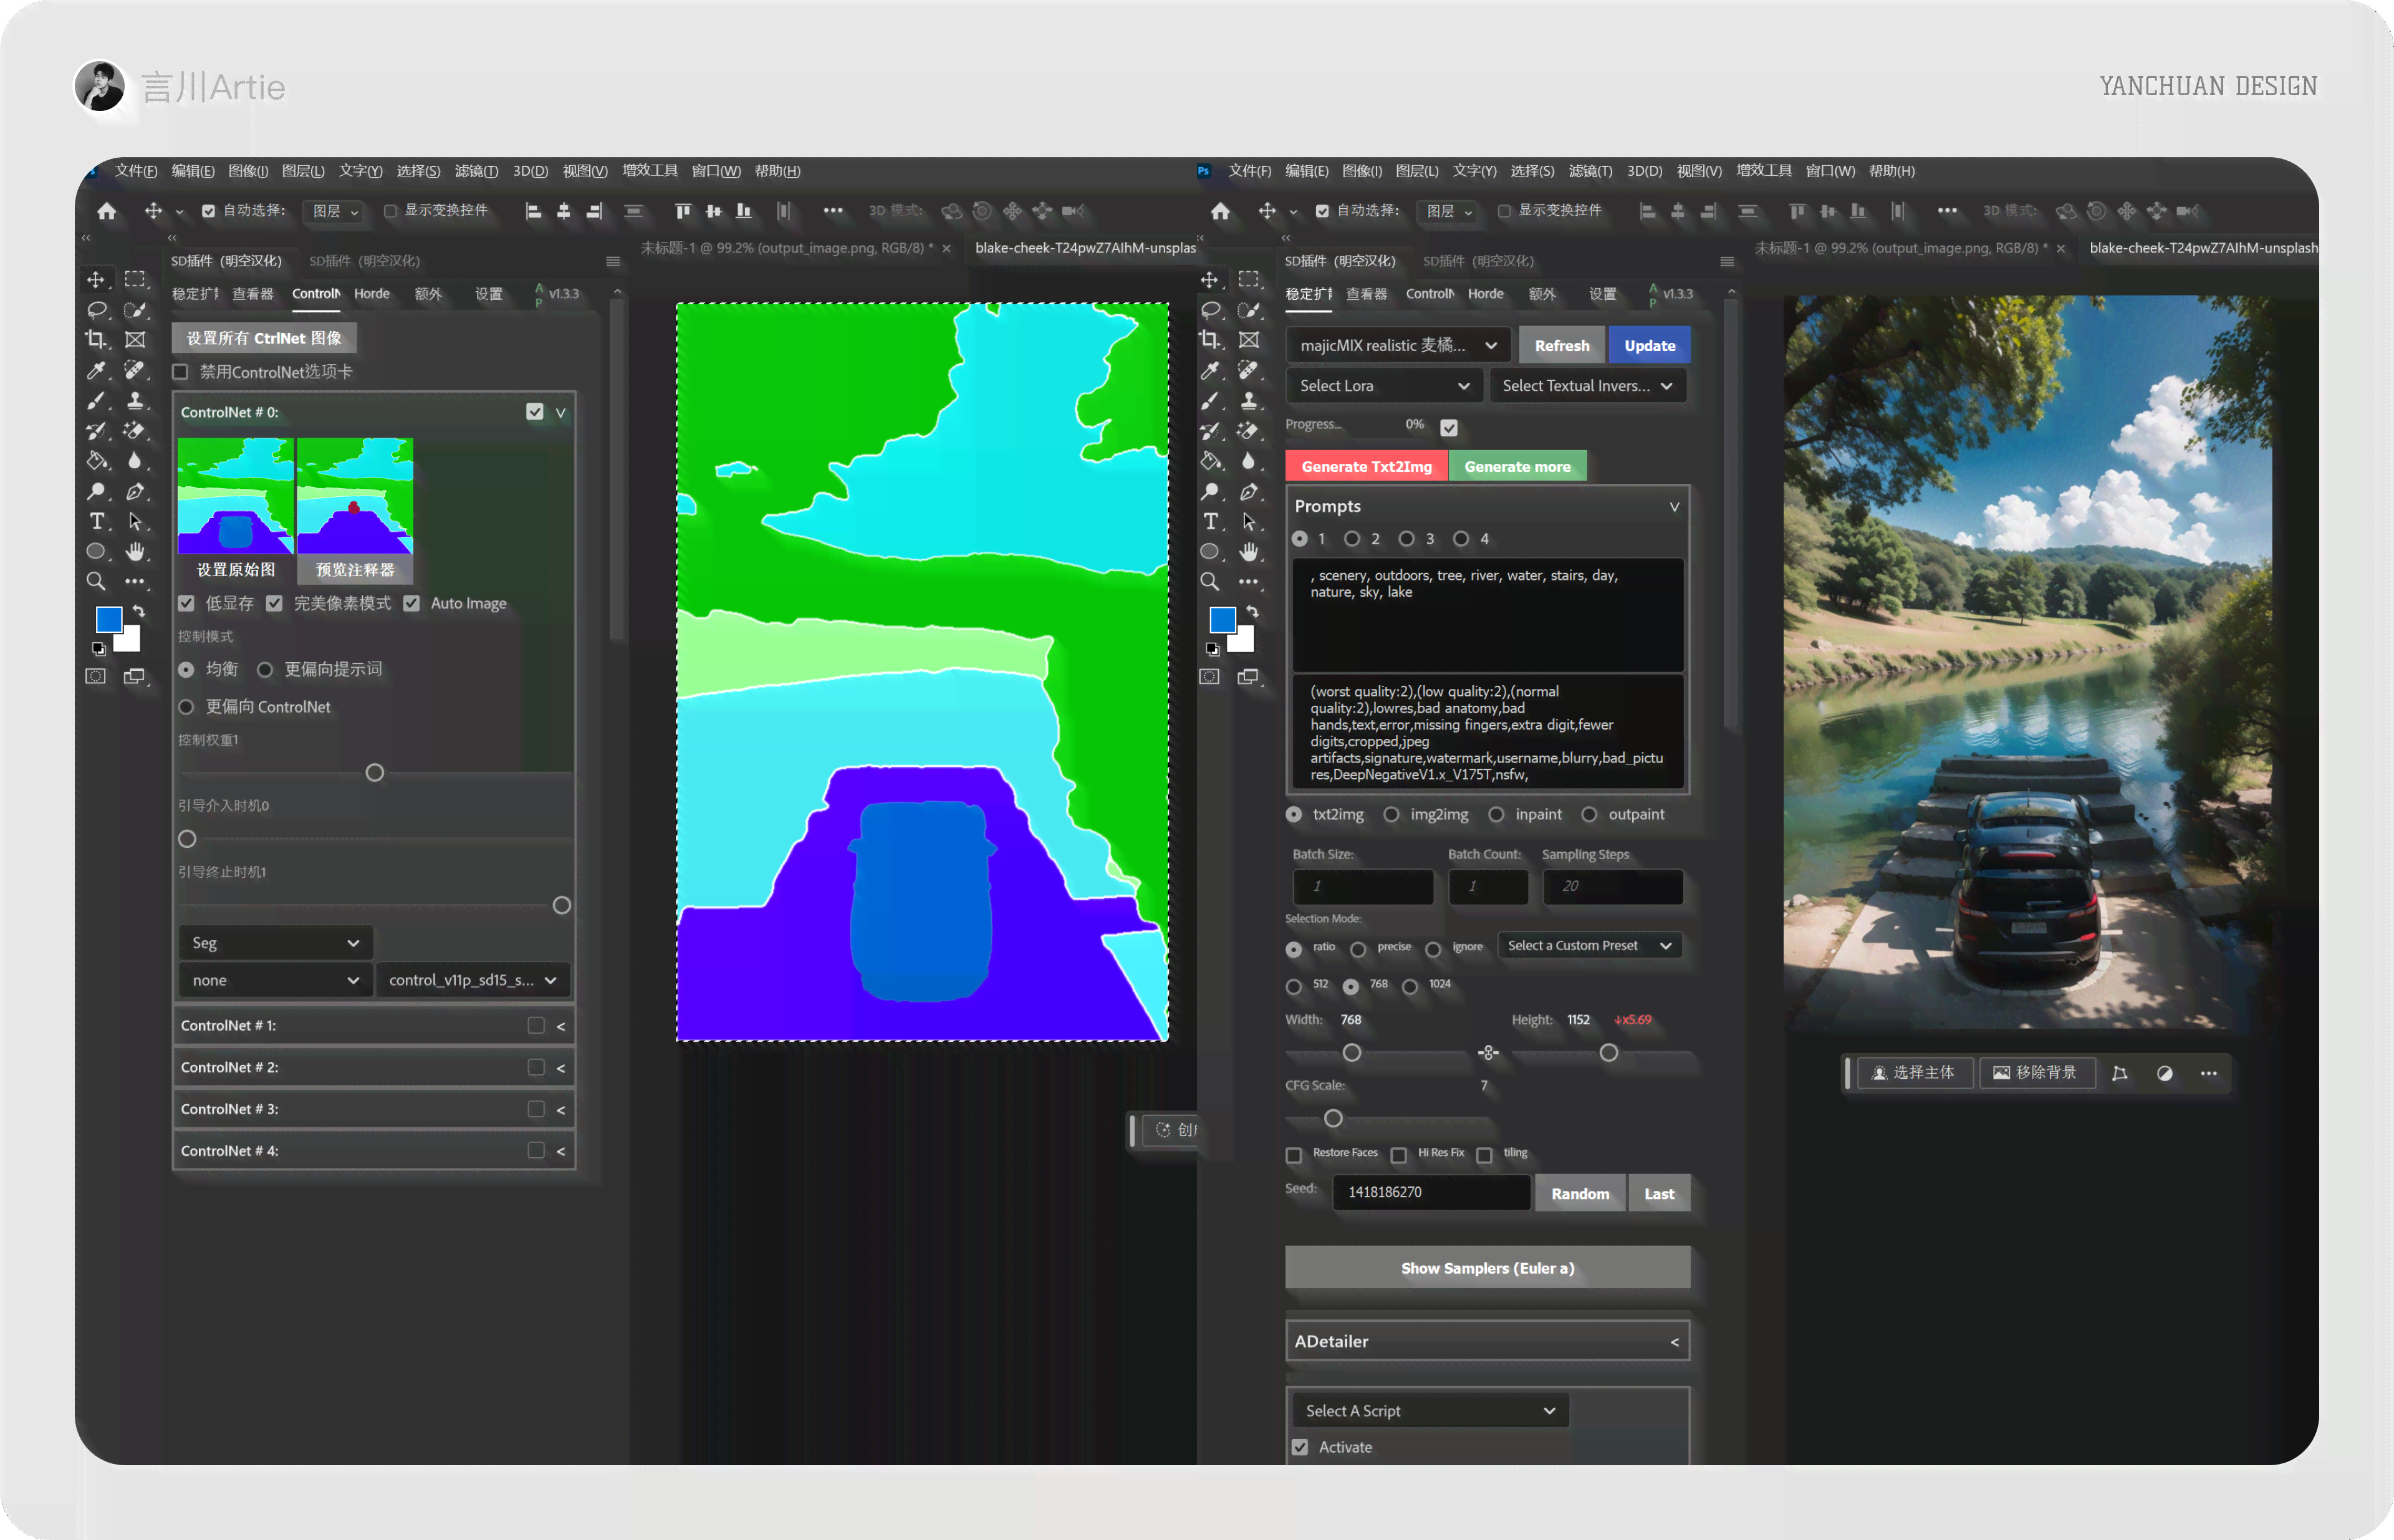Choose the Eyedropper tool in left window toolbar
2394x1540 pixels.
click(x=96, y=370)
